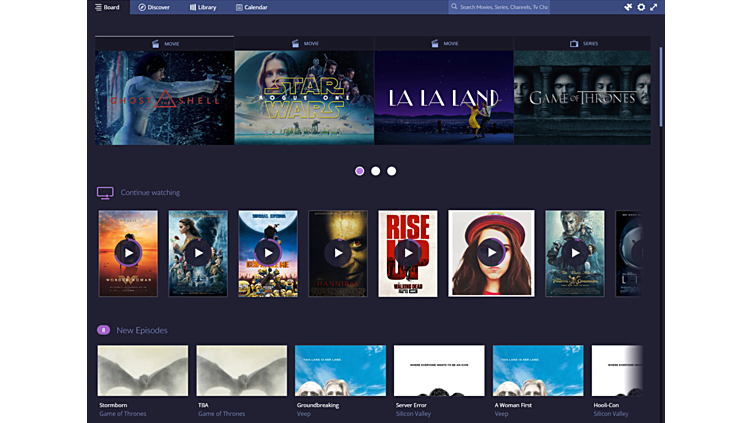Open the Server Error episode thumbnail
Viewport: 752px width, 423px height.
tap(439, 370)
